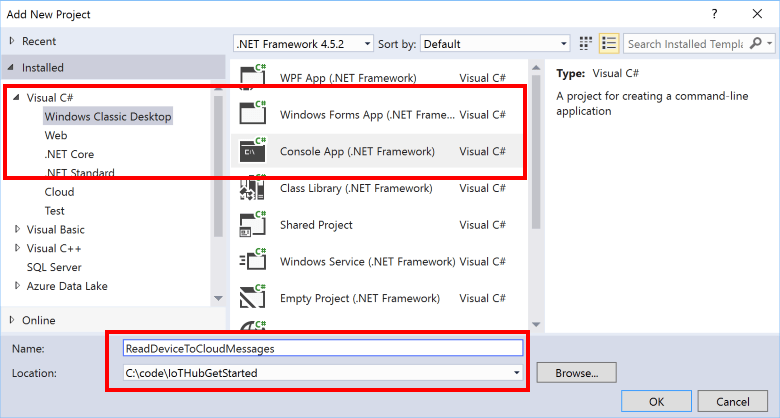The width and height of the screenshot is (780, 418).
Task: Open the search options dropdown arrow
Action: [x=770, y=44]
